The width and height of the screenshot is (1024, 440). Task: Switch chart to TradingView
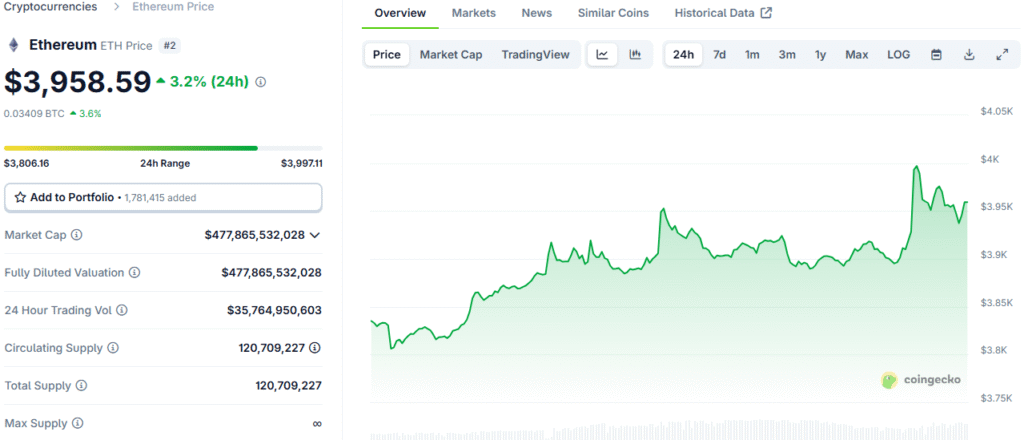[x=536, y=55]
